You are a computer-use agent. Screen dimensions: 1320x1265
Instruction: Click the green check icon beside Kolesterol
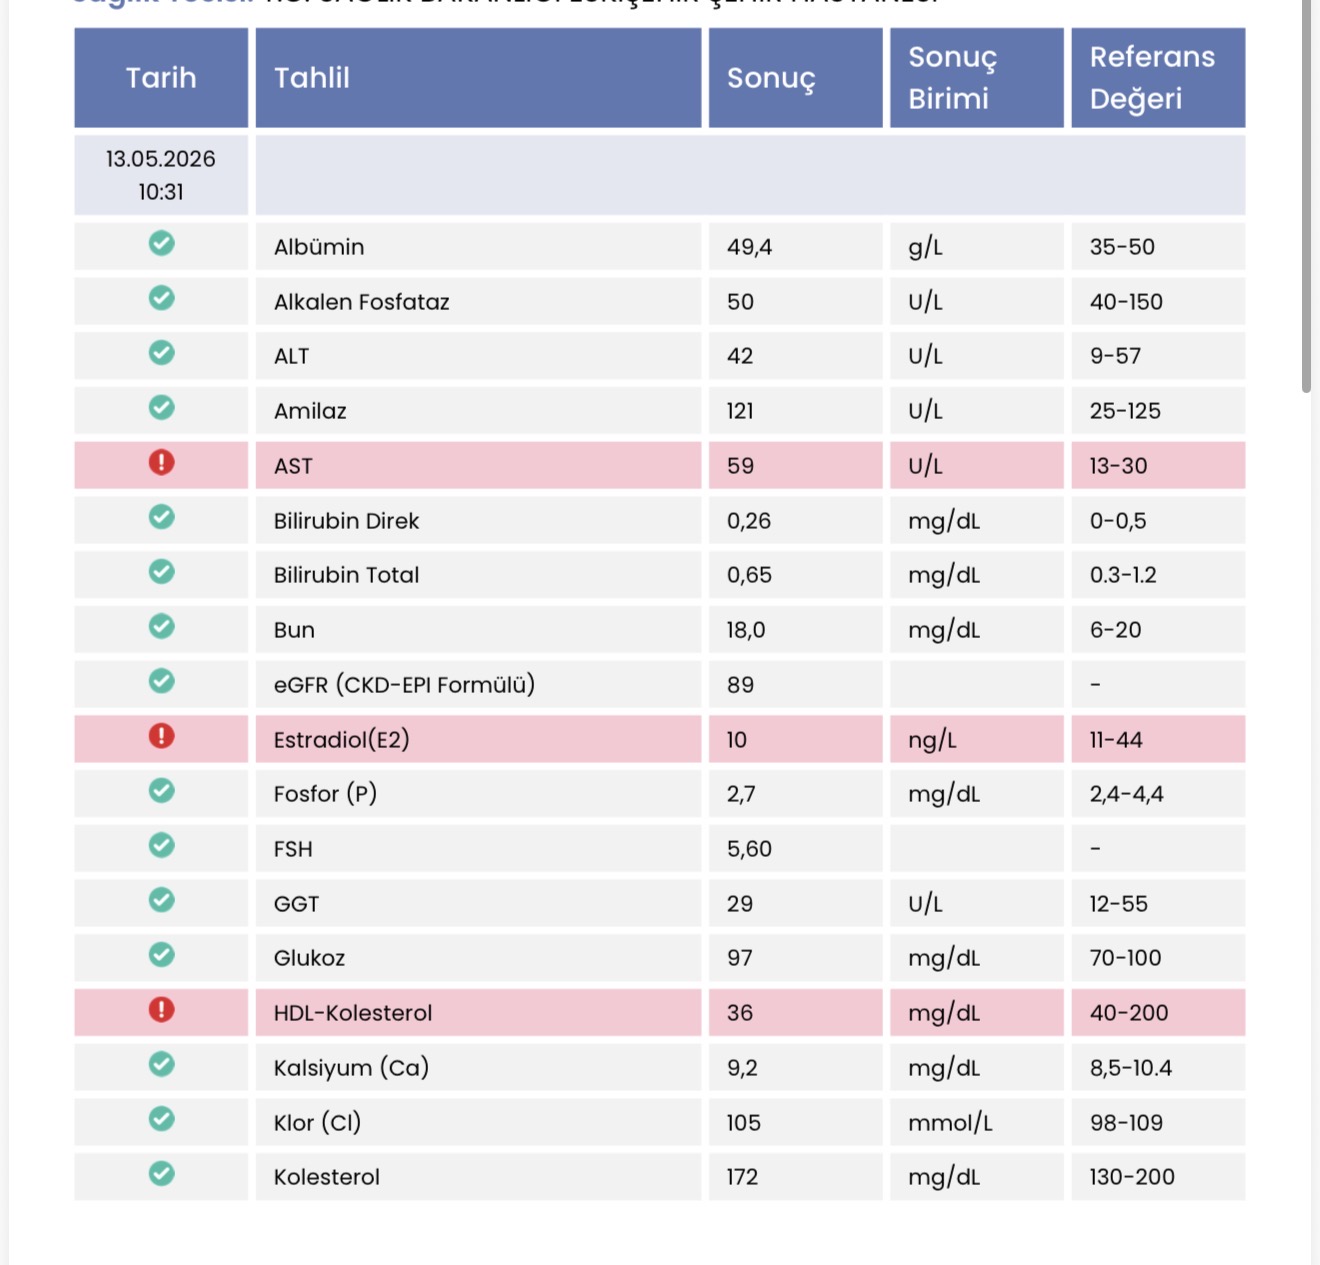pyautogui.click(x=161, y=1174)
